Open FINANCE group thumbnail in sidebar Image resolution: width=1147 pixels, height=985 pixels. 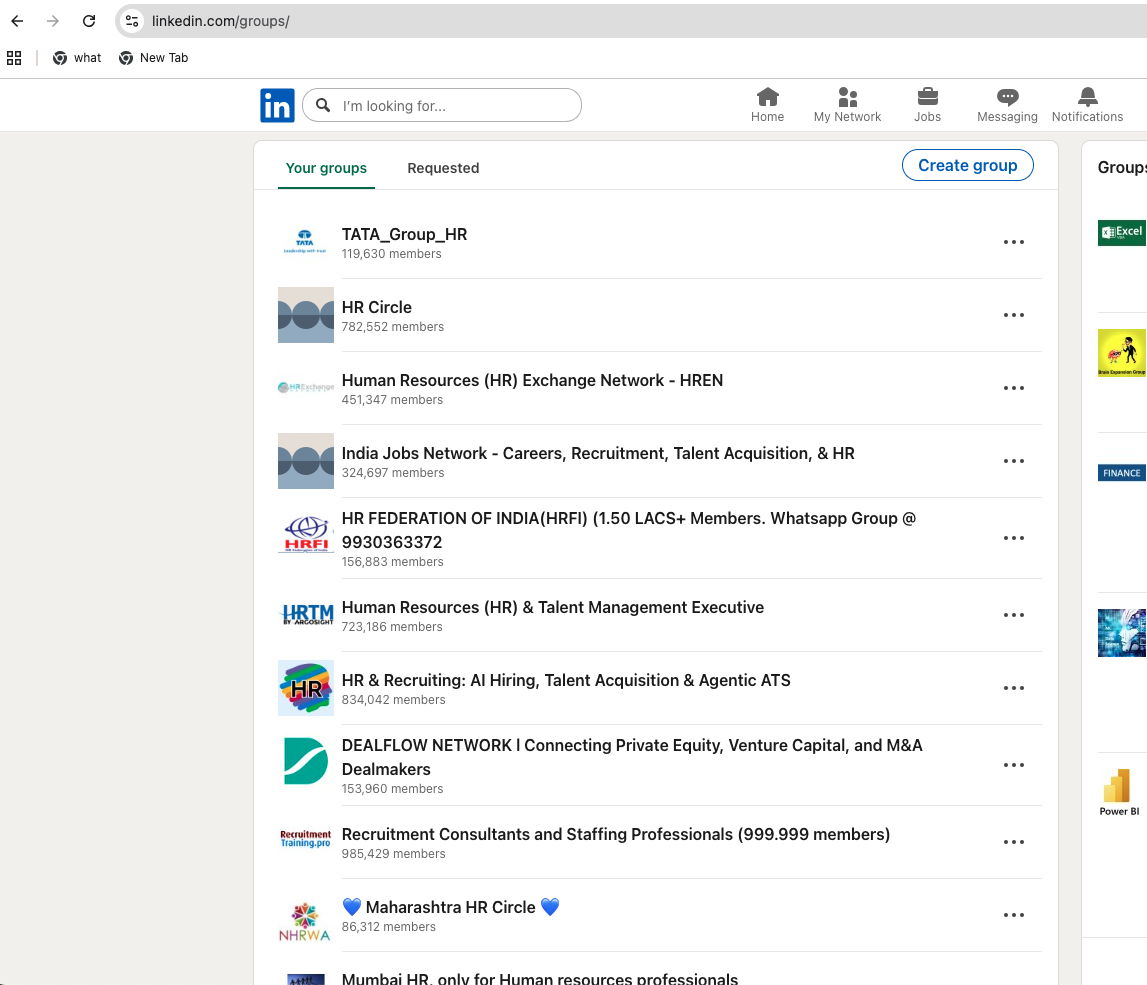coord(1122,473)
